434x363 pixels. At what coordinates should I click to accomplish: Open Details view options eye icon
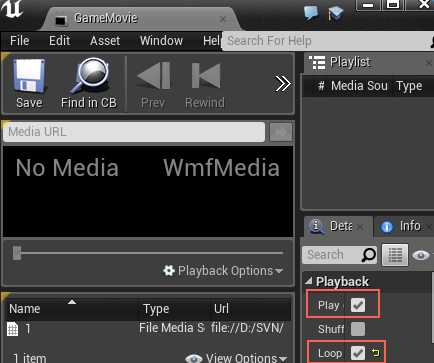point(421,255)
